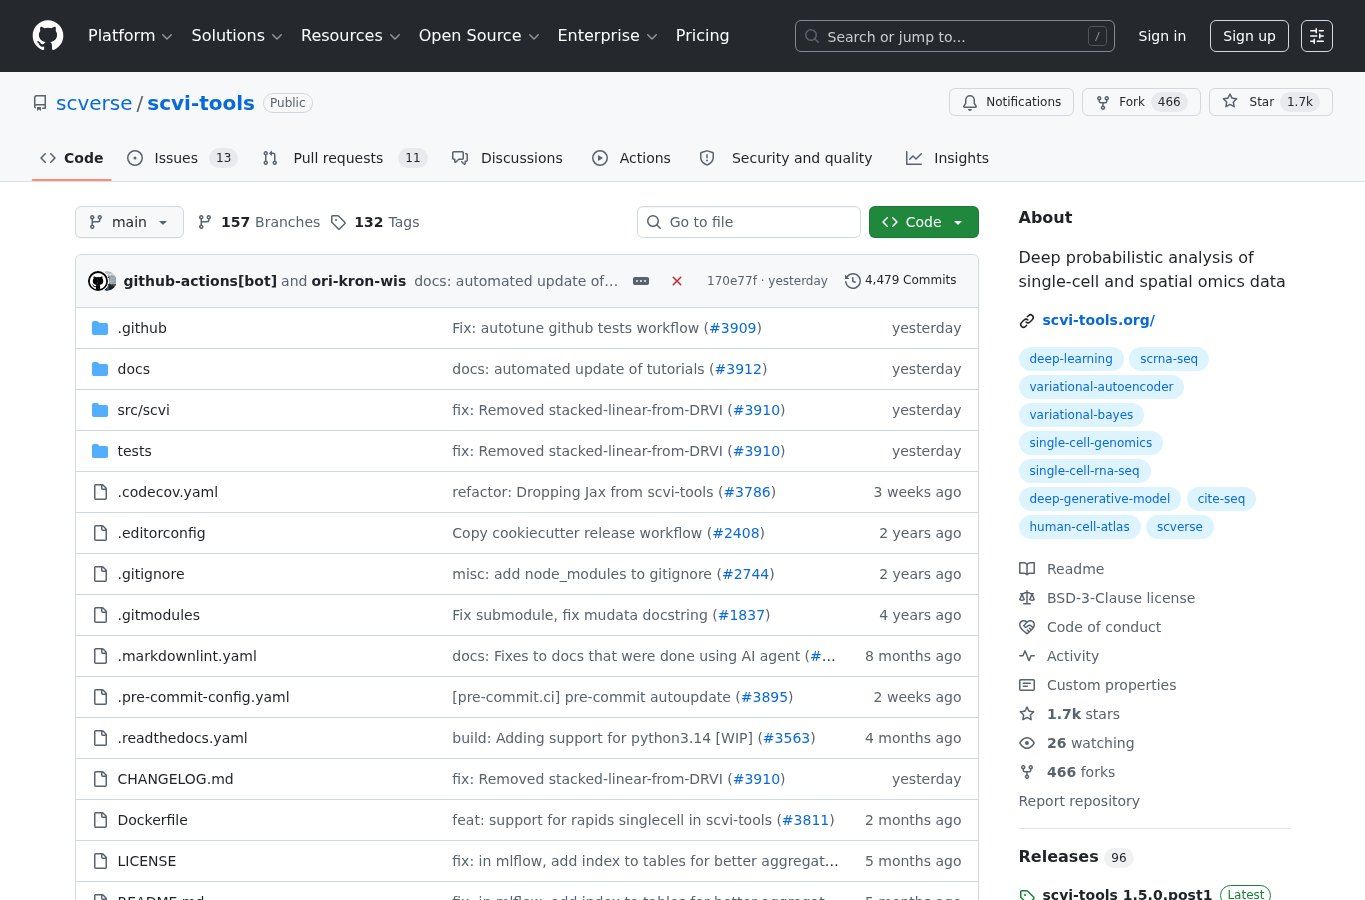Viewport: 1365px width, 900px height.
Task: Expand the Solutions menu
Action: coord(237,36)
